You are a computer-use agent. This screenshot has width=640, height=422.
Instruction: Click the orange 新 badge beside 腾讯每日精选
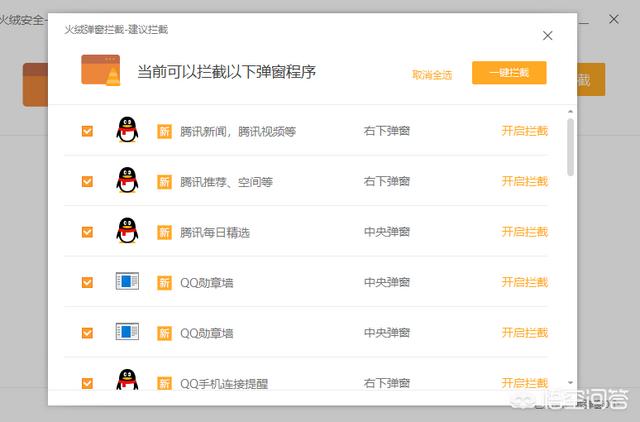tap(164, 232)
